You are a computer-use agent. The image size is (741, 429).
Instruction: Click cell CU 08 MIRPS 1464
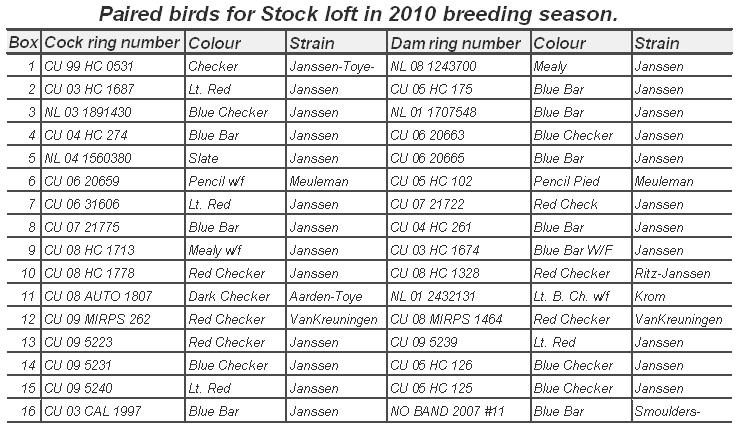pos(458,319)
